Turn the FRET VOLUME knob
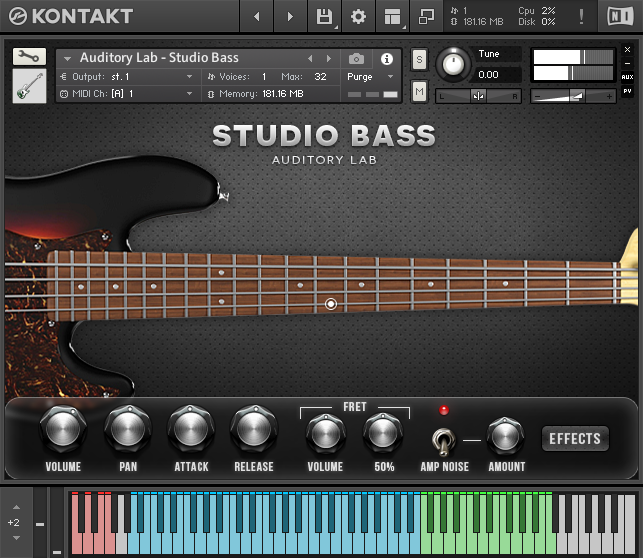Screen dimensions: 643x558 point(326,433)
